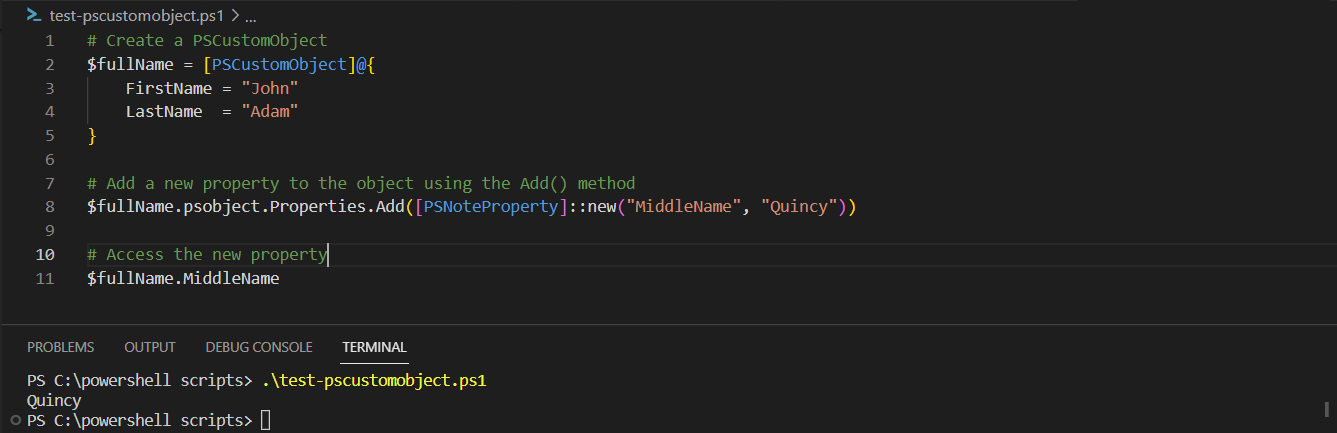Click the closing brace on line 5
Screen dimensions: 1337x433
click(92, 136)
